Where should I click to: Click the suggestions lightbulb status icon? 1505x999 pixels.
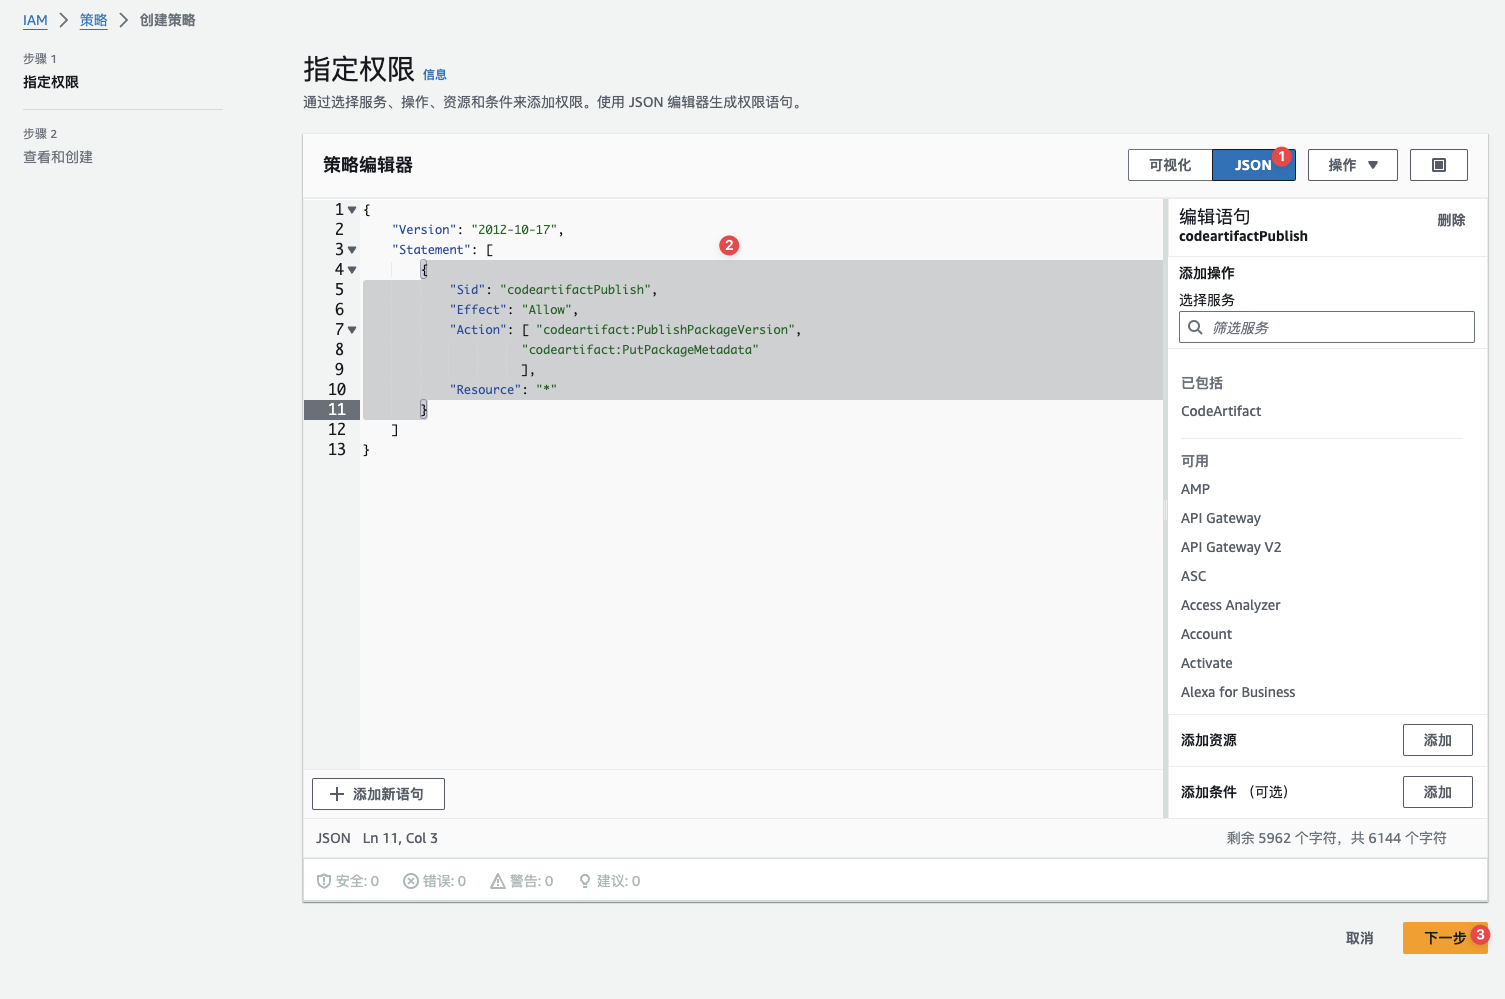point(585,881)
